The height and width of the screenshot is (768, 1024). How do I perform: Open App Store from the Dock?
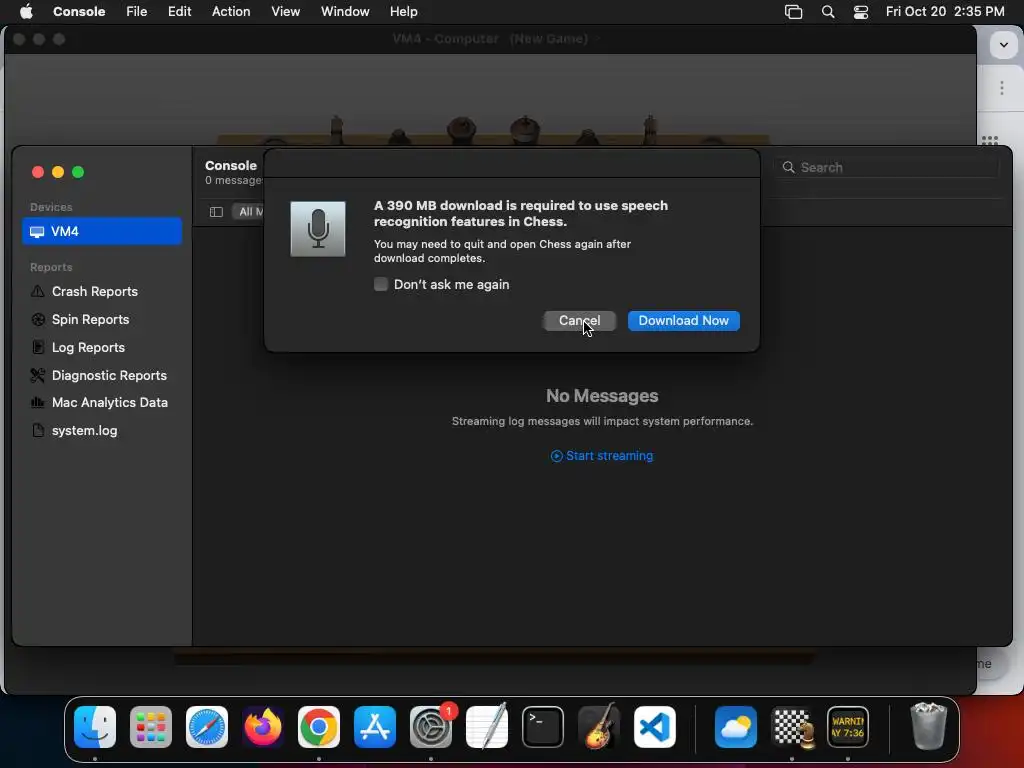point(375,727)
